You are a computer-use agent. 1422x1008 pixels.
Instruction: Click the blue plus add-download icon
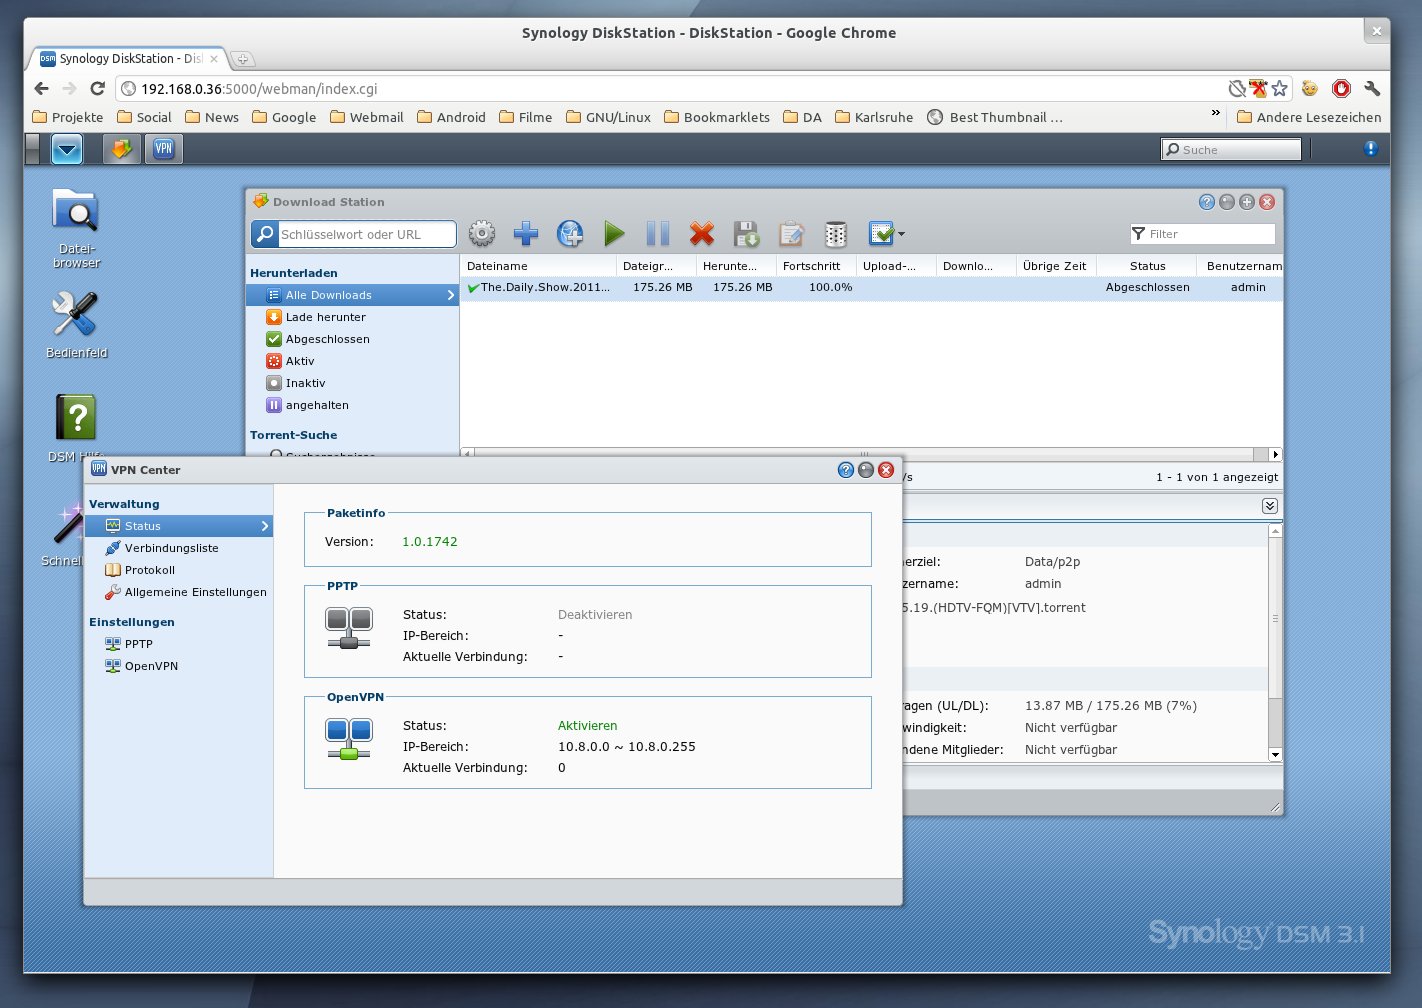click(x=526, y=234)
